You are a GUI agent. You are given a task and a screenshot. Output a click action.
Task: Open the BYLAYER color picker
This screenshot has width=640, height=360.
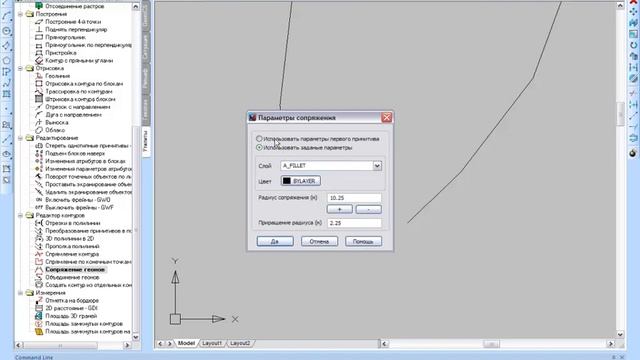301,181
